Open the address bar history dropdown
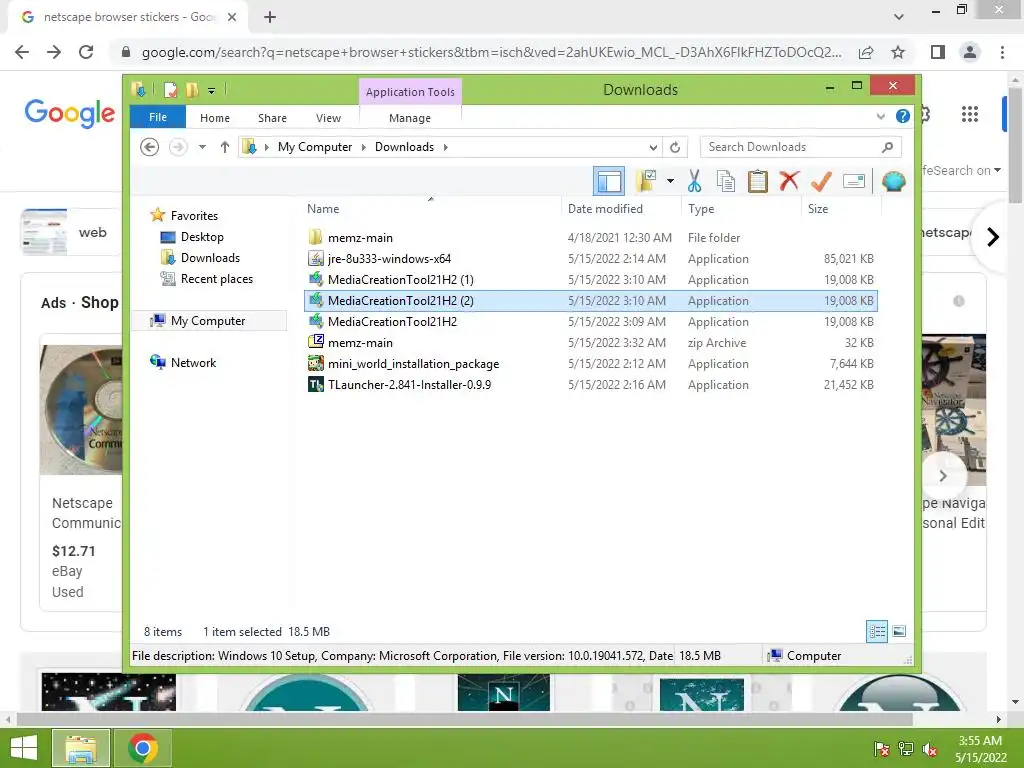Image resolution: width=1024 pixels, height=768 pixels. [653, 147]
